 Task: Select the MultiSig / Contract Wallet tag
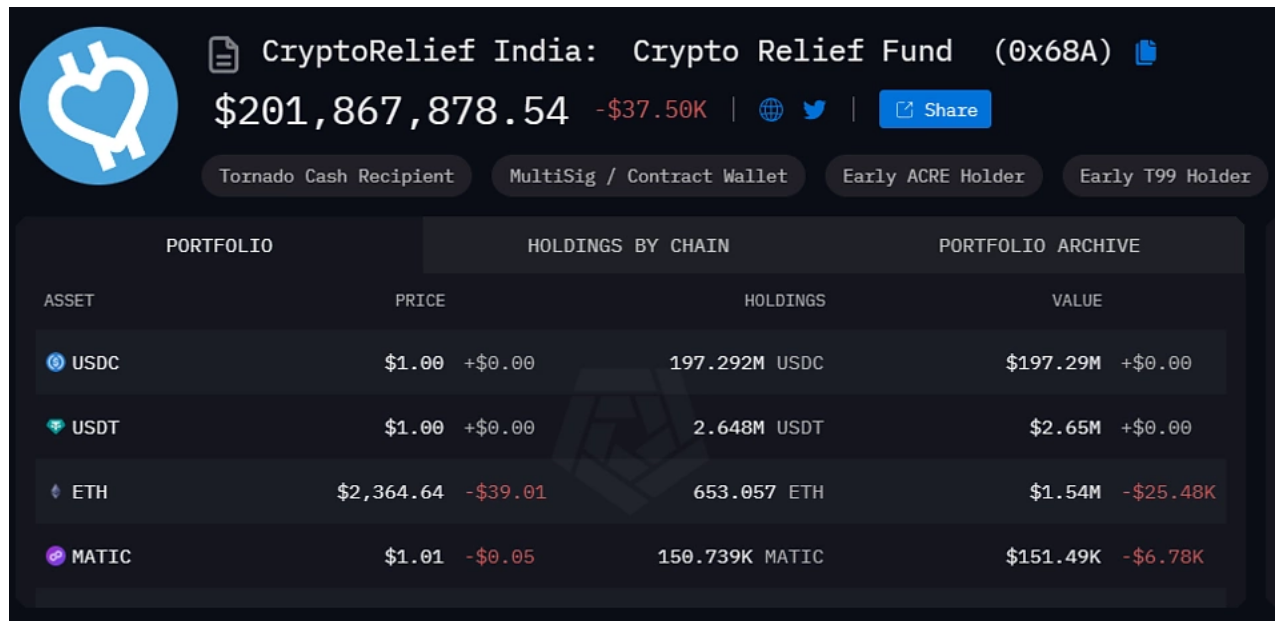click(x=648, y=176)
